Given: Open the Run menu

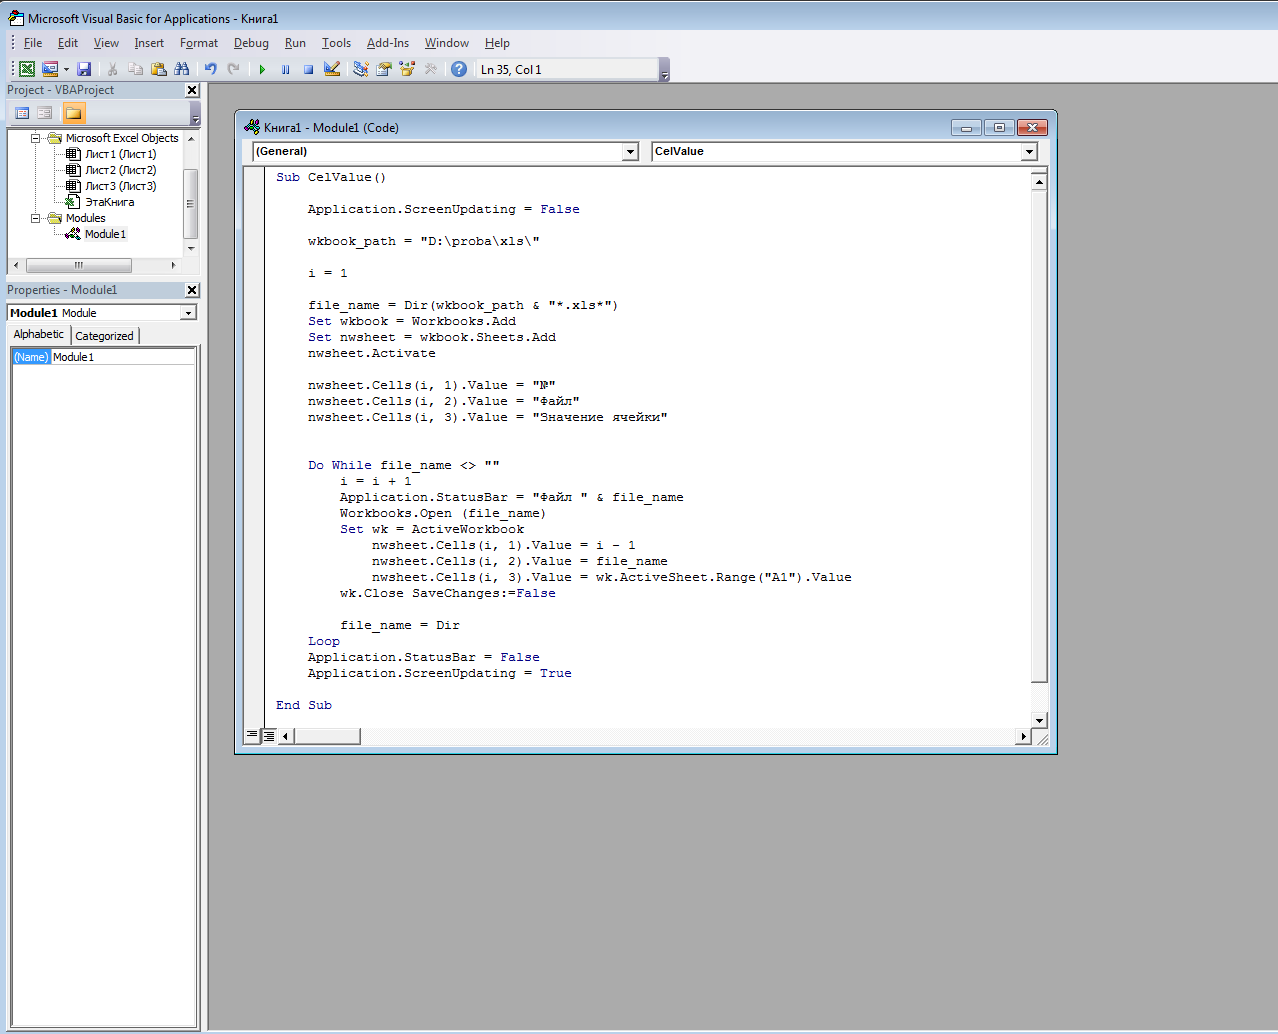Looking at the screenshot, I should click(x=295, y=43).
